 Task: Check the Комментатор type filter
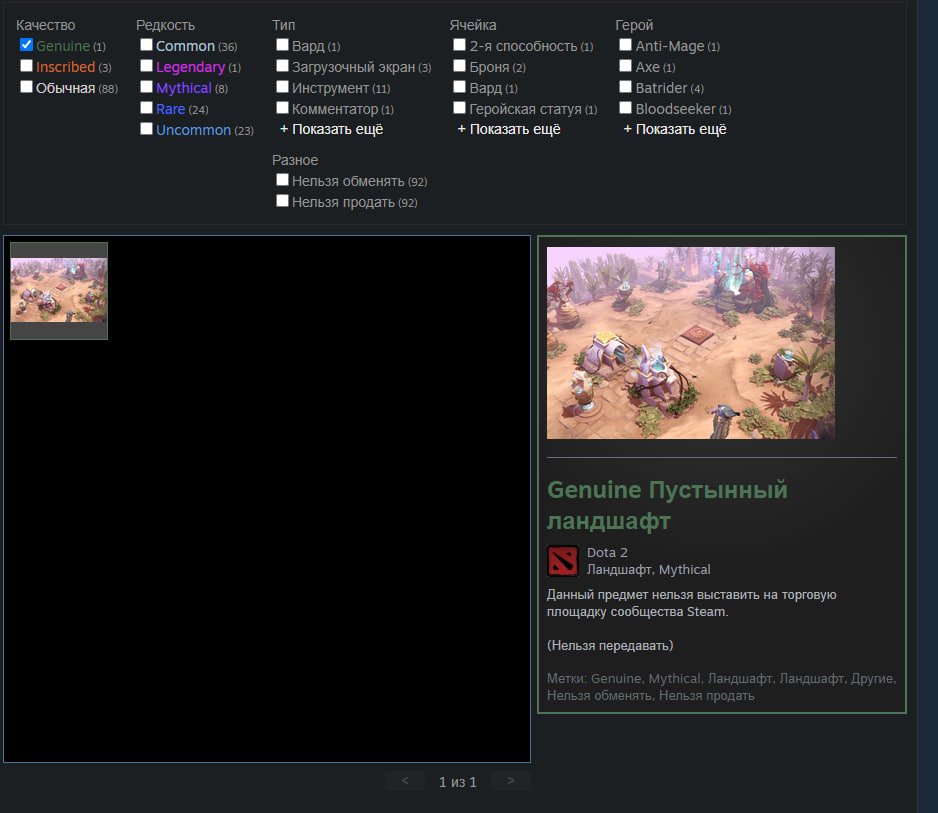[282, 108]
